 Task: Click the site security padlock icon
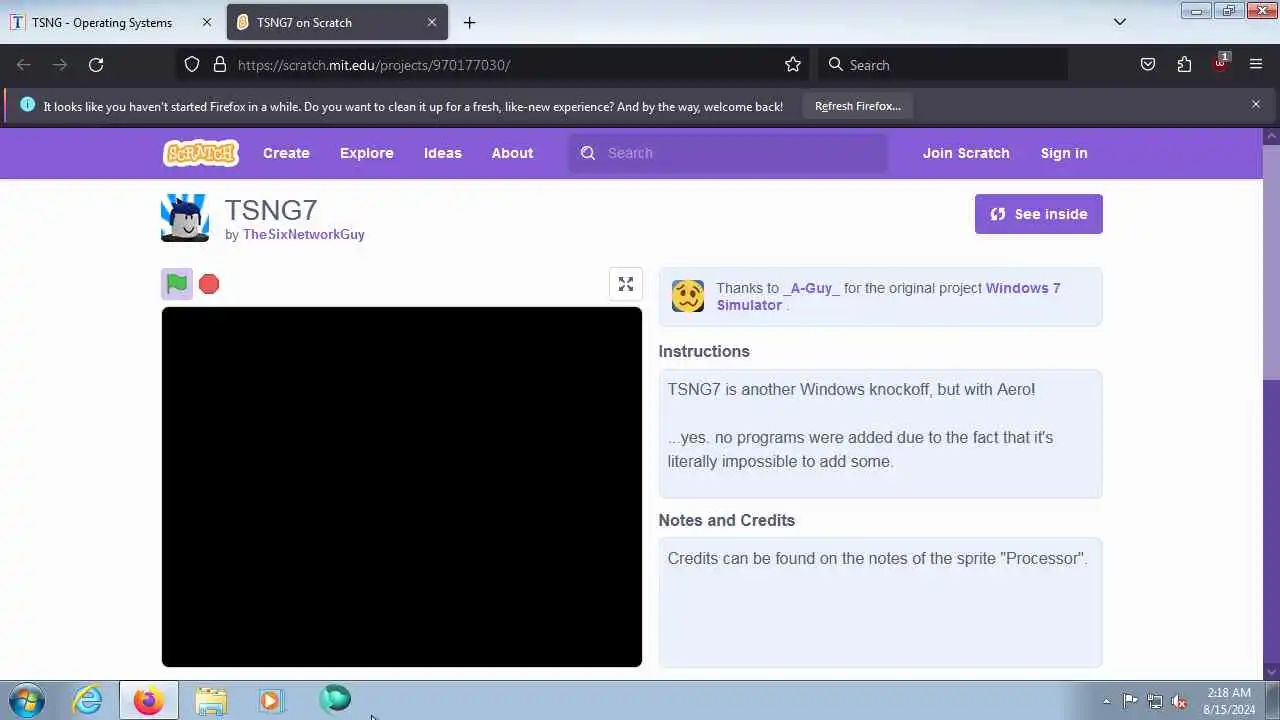(x=220, y=65)
